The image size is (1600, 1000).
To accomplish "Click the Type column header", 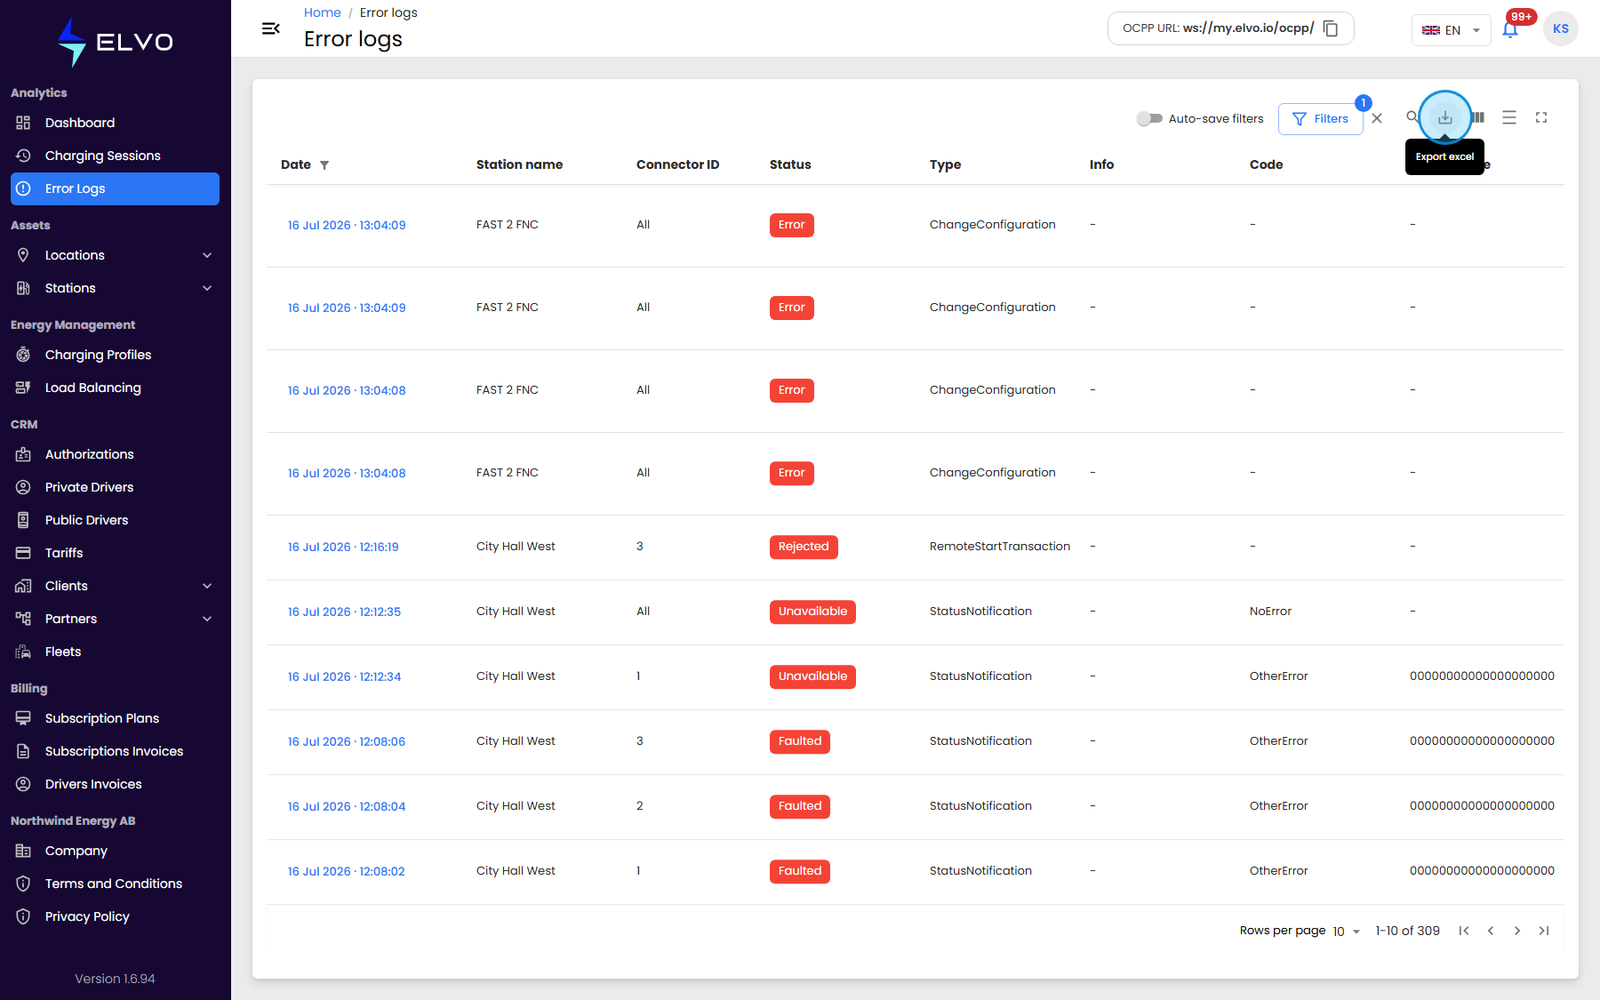I will 945,165.
